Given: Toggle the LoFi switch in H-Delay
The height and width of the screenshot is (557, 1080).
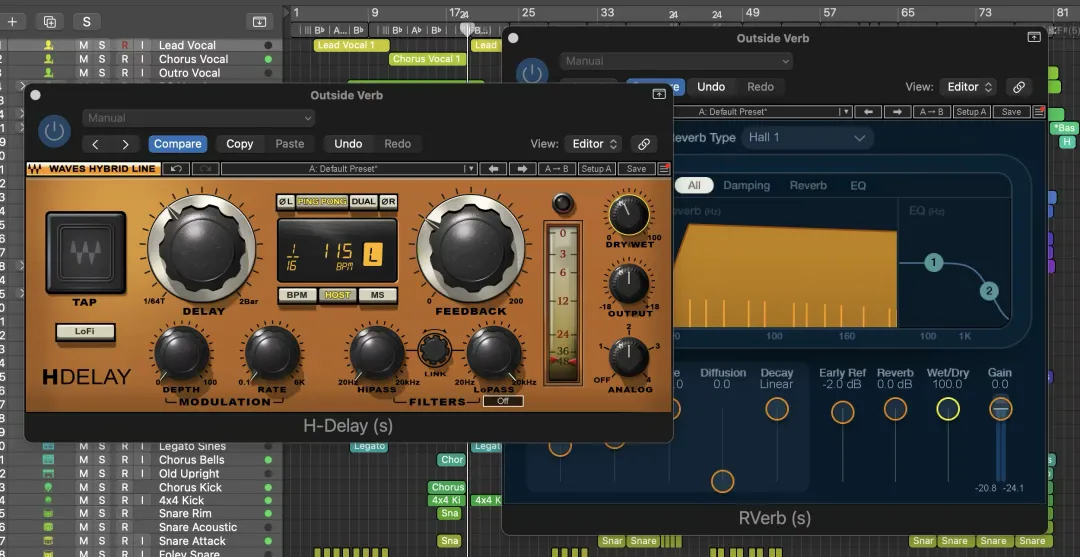Looking at the screenshot, I should click(x=85, y=332).
